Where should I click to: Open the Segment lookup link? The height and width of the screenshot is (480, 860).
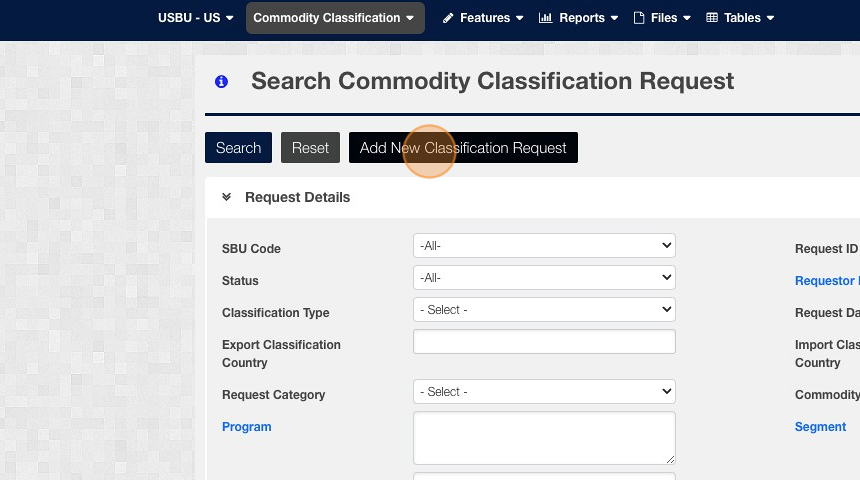point(820,427)
